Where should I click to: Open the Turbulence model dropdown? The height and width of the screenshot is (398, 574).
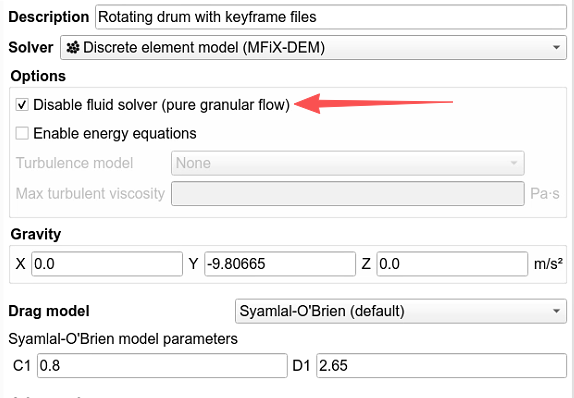tap(347, 163)
